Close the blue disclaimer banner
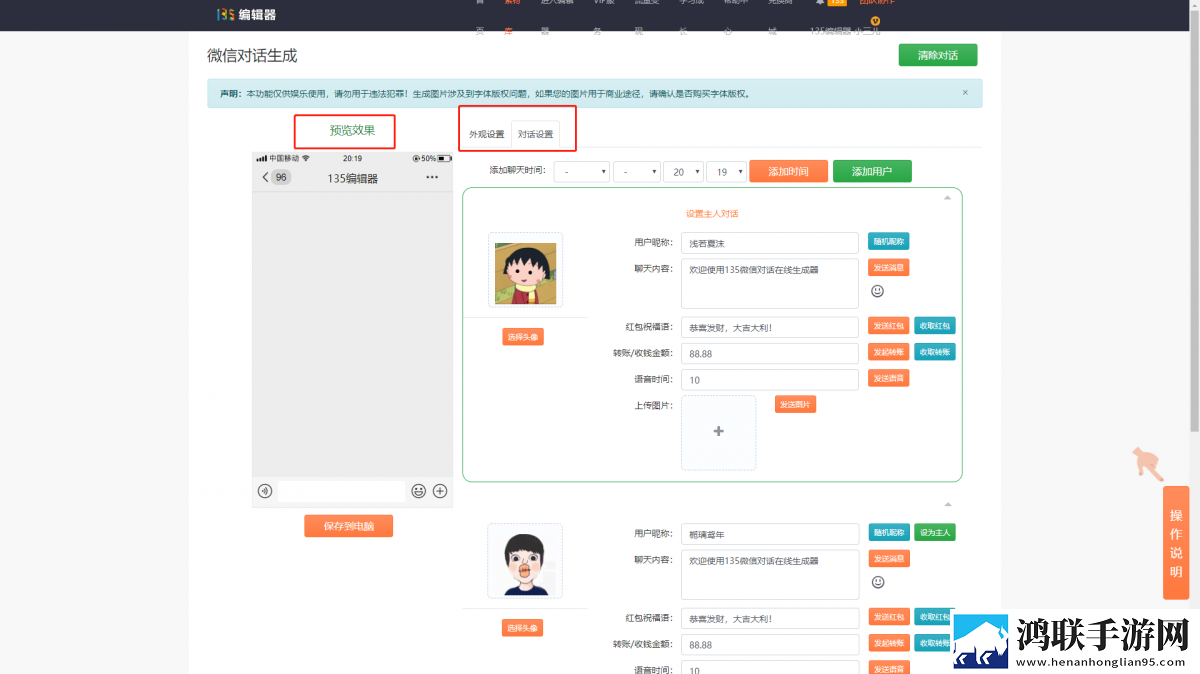 965,93
